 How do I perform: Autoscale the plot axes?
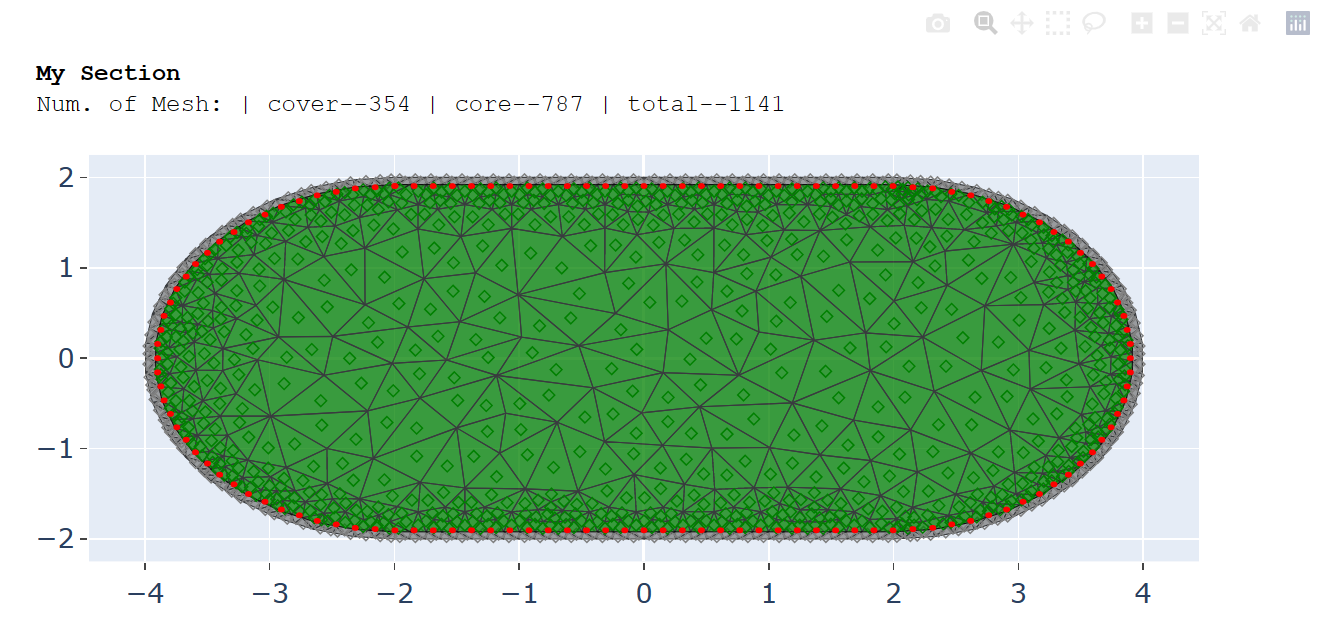(x=1213, y=24)
